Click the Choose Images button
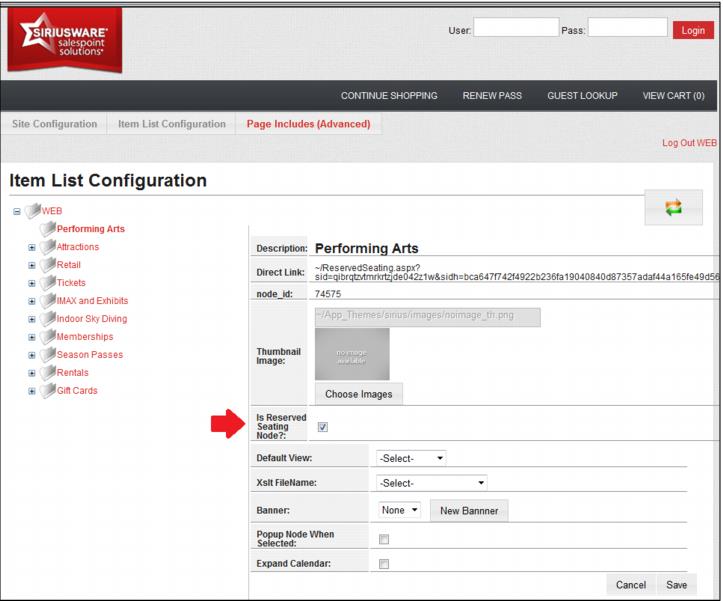The height and width of the screenshot is (601, 723). [359, 394]
